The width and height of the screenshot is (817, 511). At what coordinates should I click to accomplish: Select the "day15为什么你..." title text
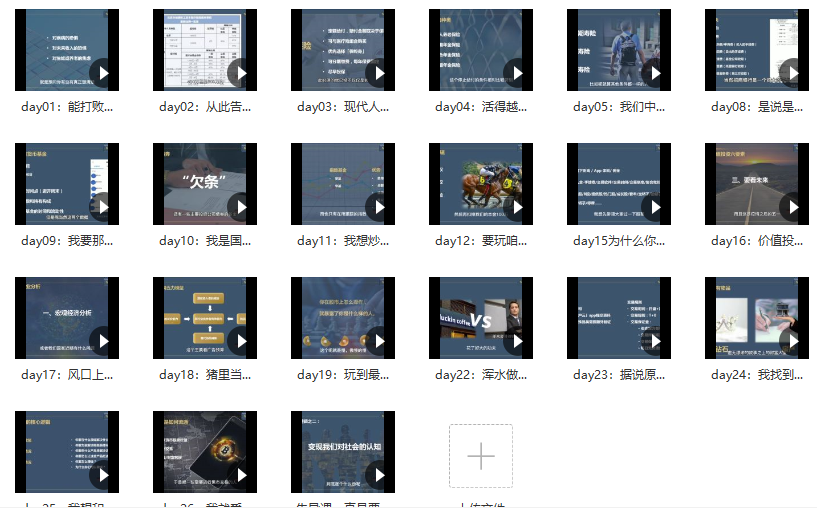click(x=619, y=241)
